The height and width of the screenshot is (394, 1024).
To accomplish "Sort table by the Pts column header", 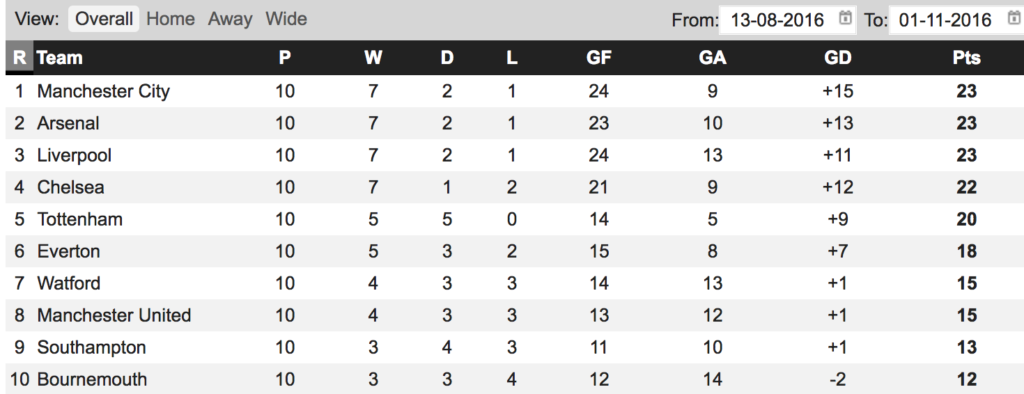I will [966, 57].
